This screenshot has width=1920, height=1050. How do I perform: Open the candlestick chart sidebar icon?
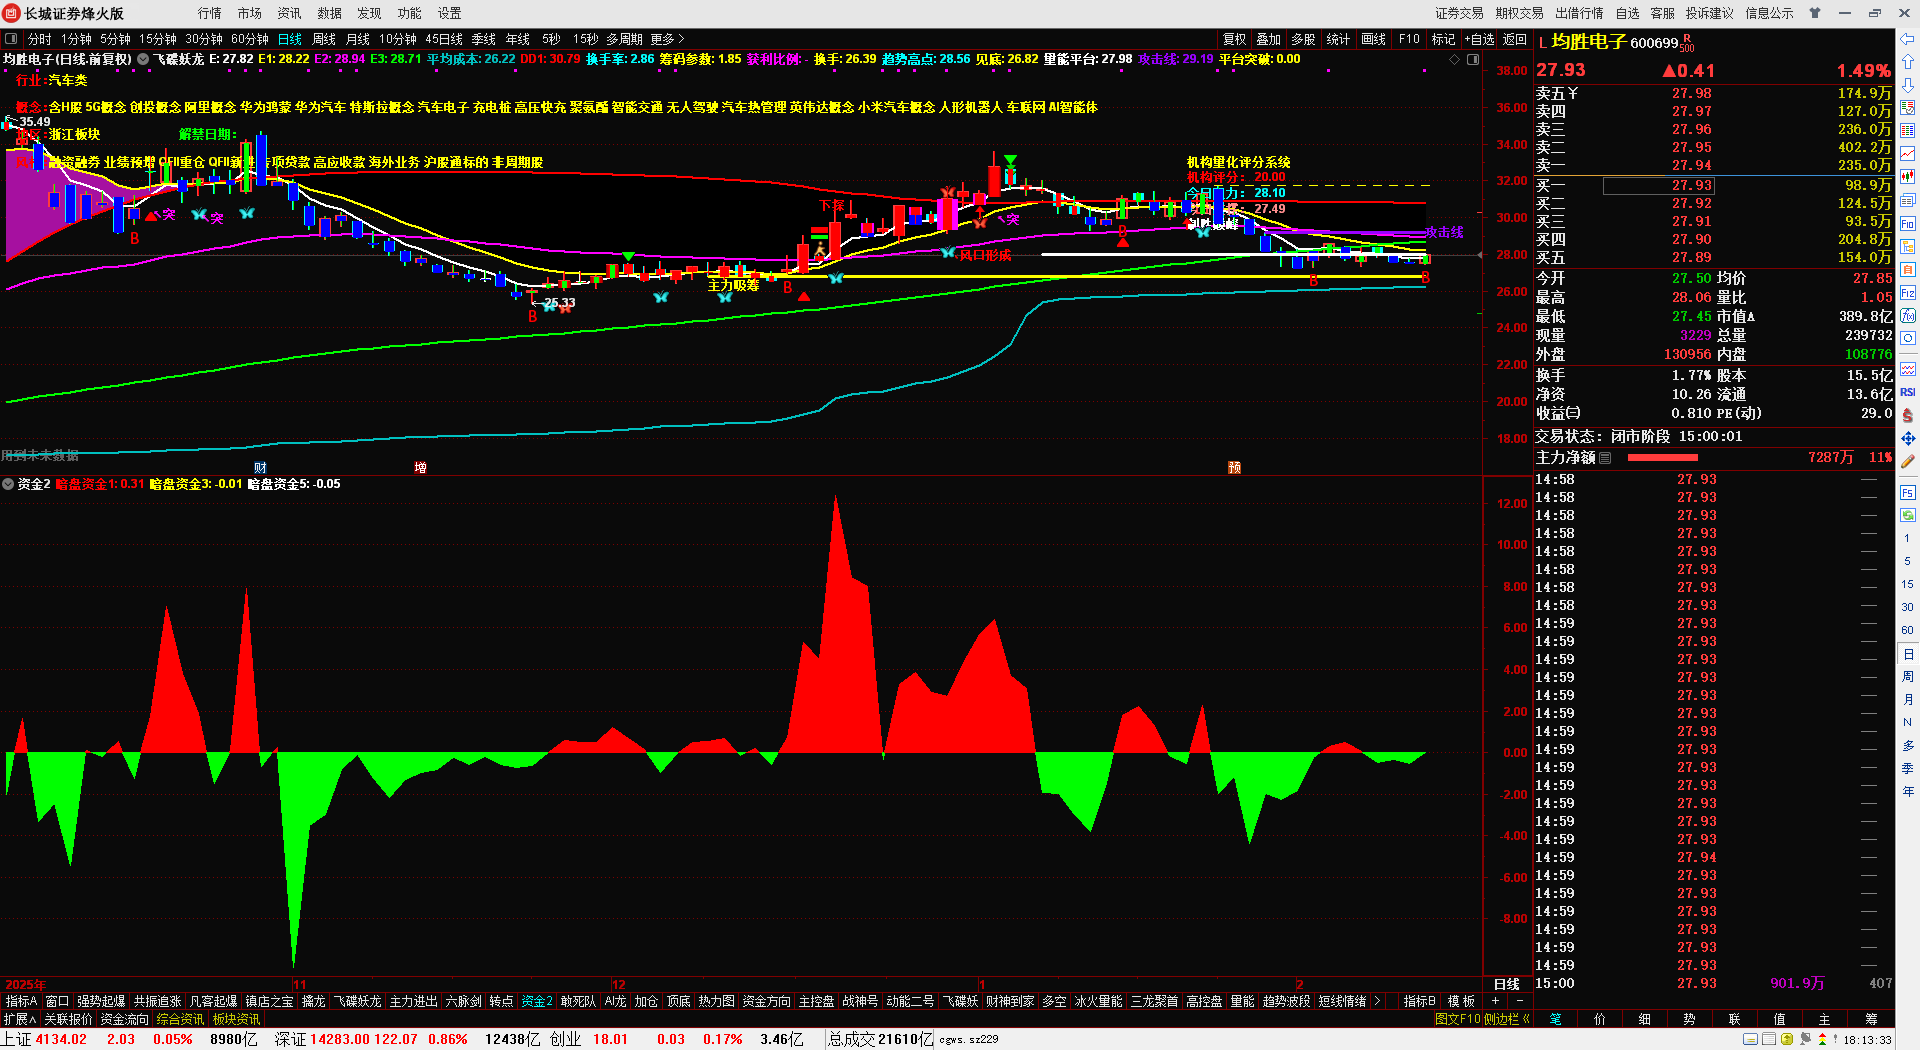click(x=1908, y=177)
